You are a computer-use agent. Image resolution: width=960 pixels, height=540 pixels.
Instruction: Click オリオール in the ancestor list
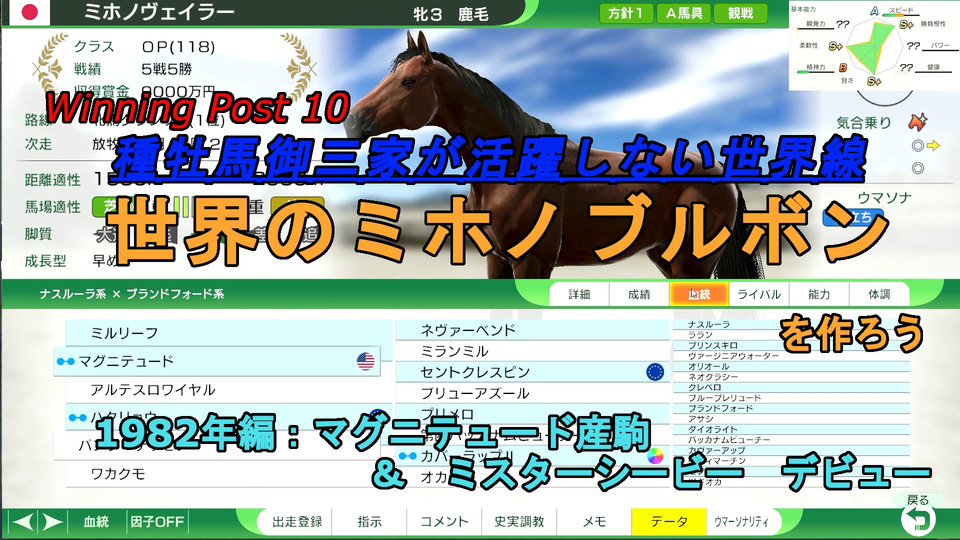[x=708, y=366]
